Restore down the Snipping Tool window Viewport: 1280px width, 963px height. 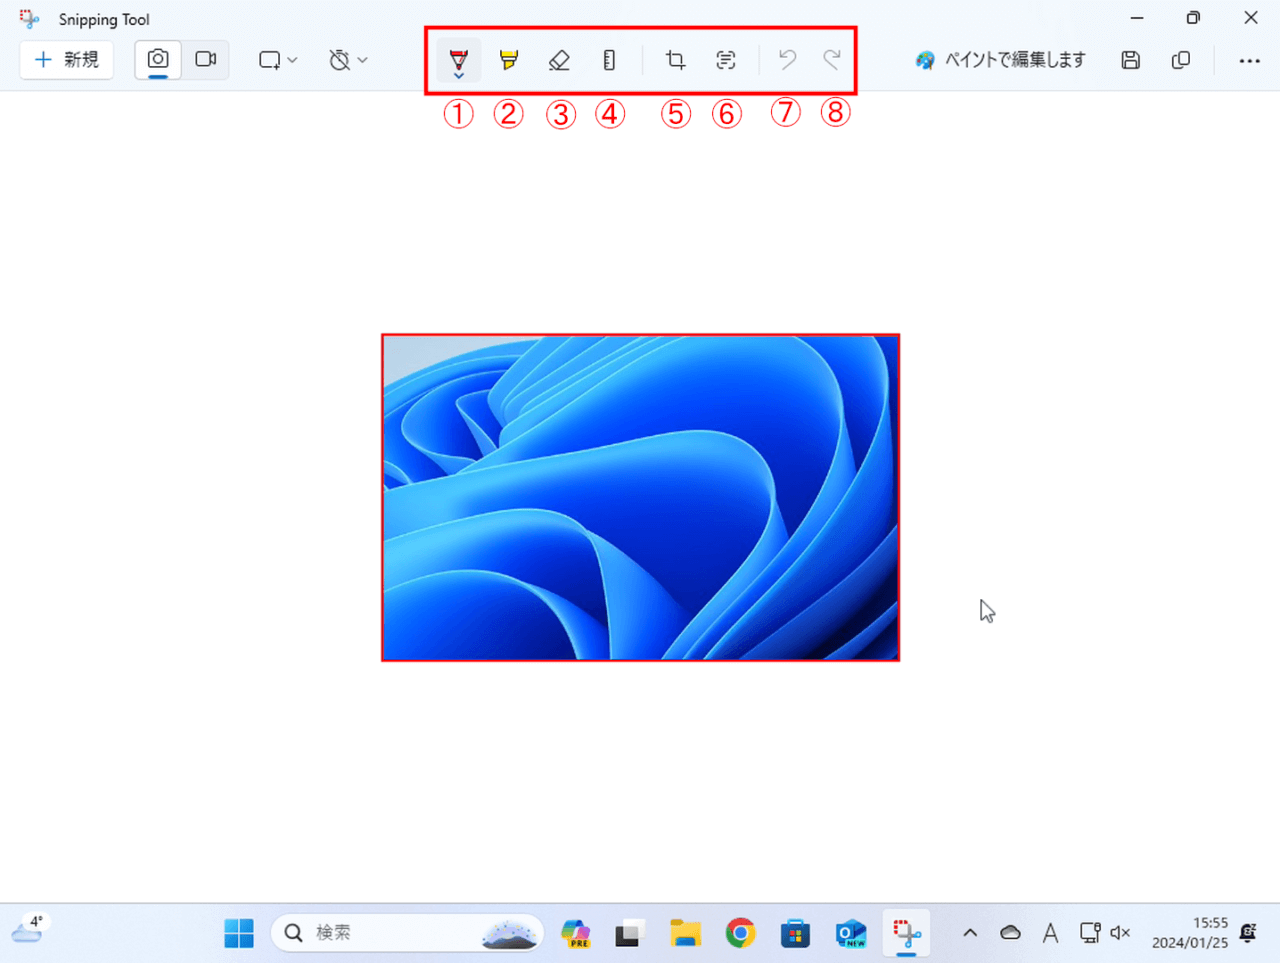pyautogui.click(x=1193, y=18)
